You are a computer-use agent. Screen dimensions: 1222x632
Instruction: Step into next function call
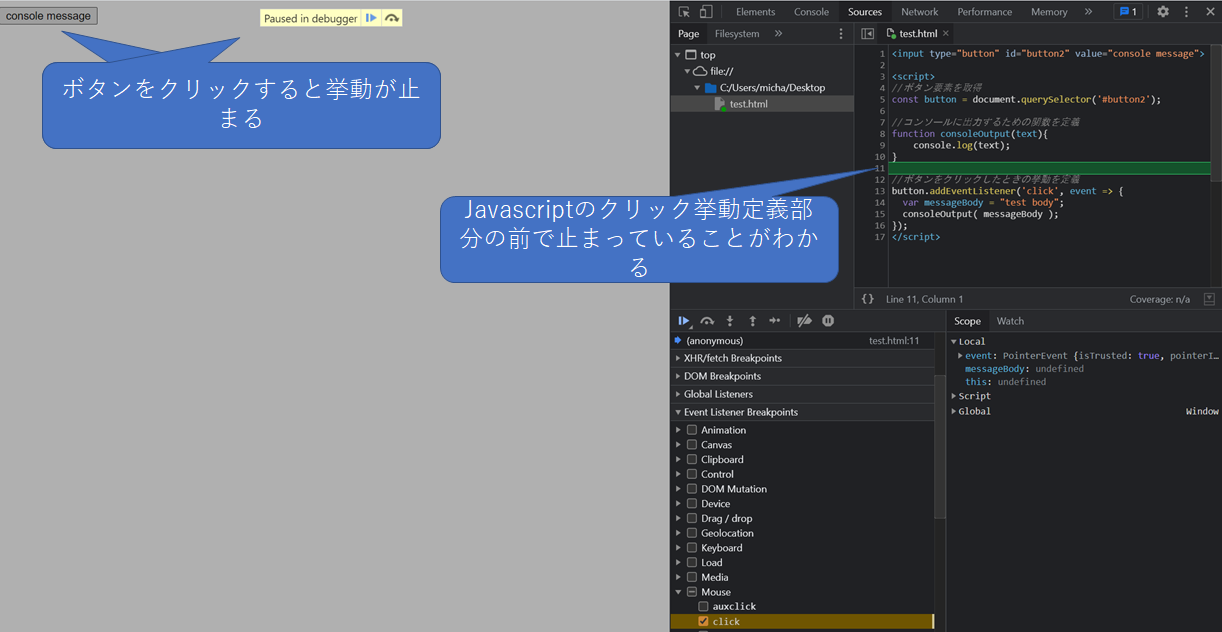[x=730, y=321]
